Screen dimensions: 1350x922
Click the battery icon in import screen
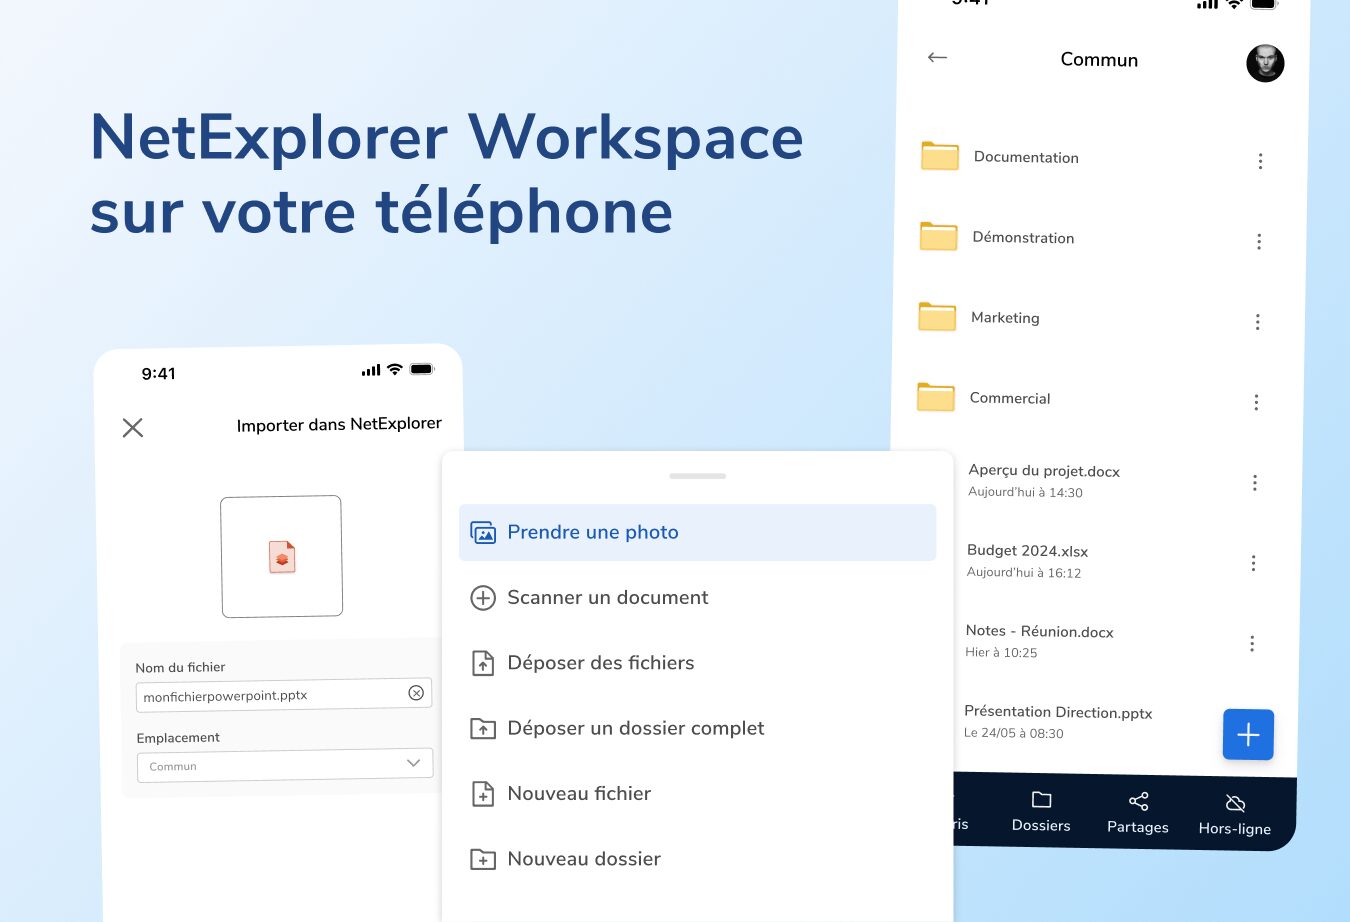pos(422,369)
